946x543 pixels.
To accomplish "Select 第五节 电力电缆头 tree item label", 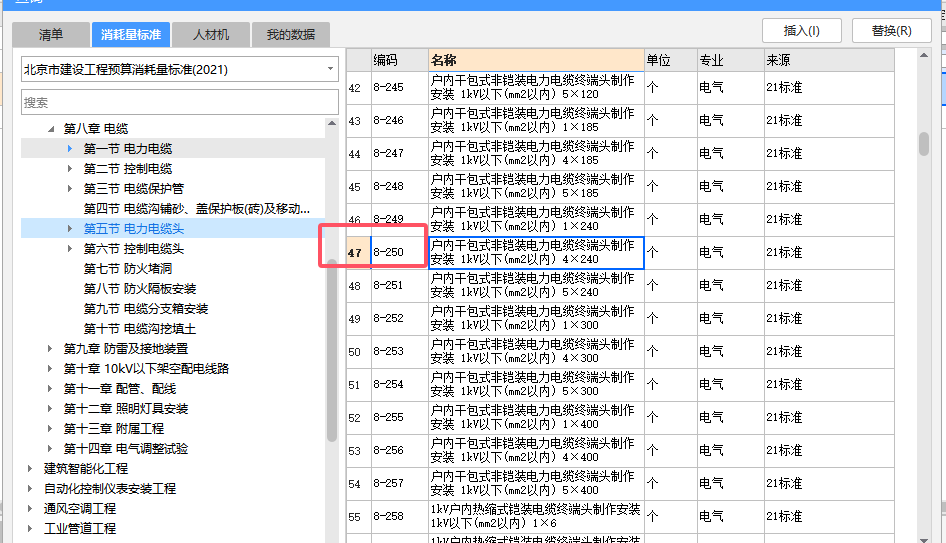I will tap(134, 229).
